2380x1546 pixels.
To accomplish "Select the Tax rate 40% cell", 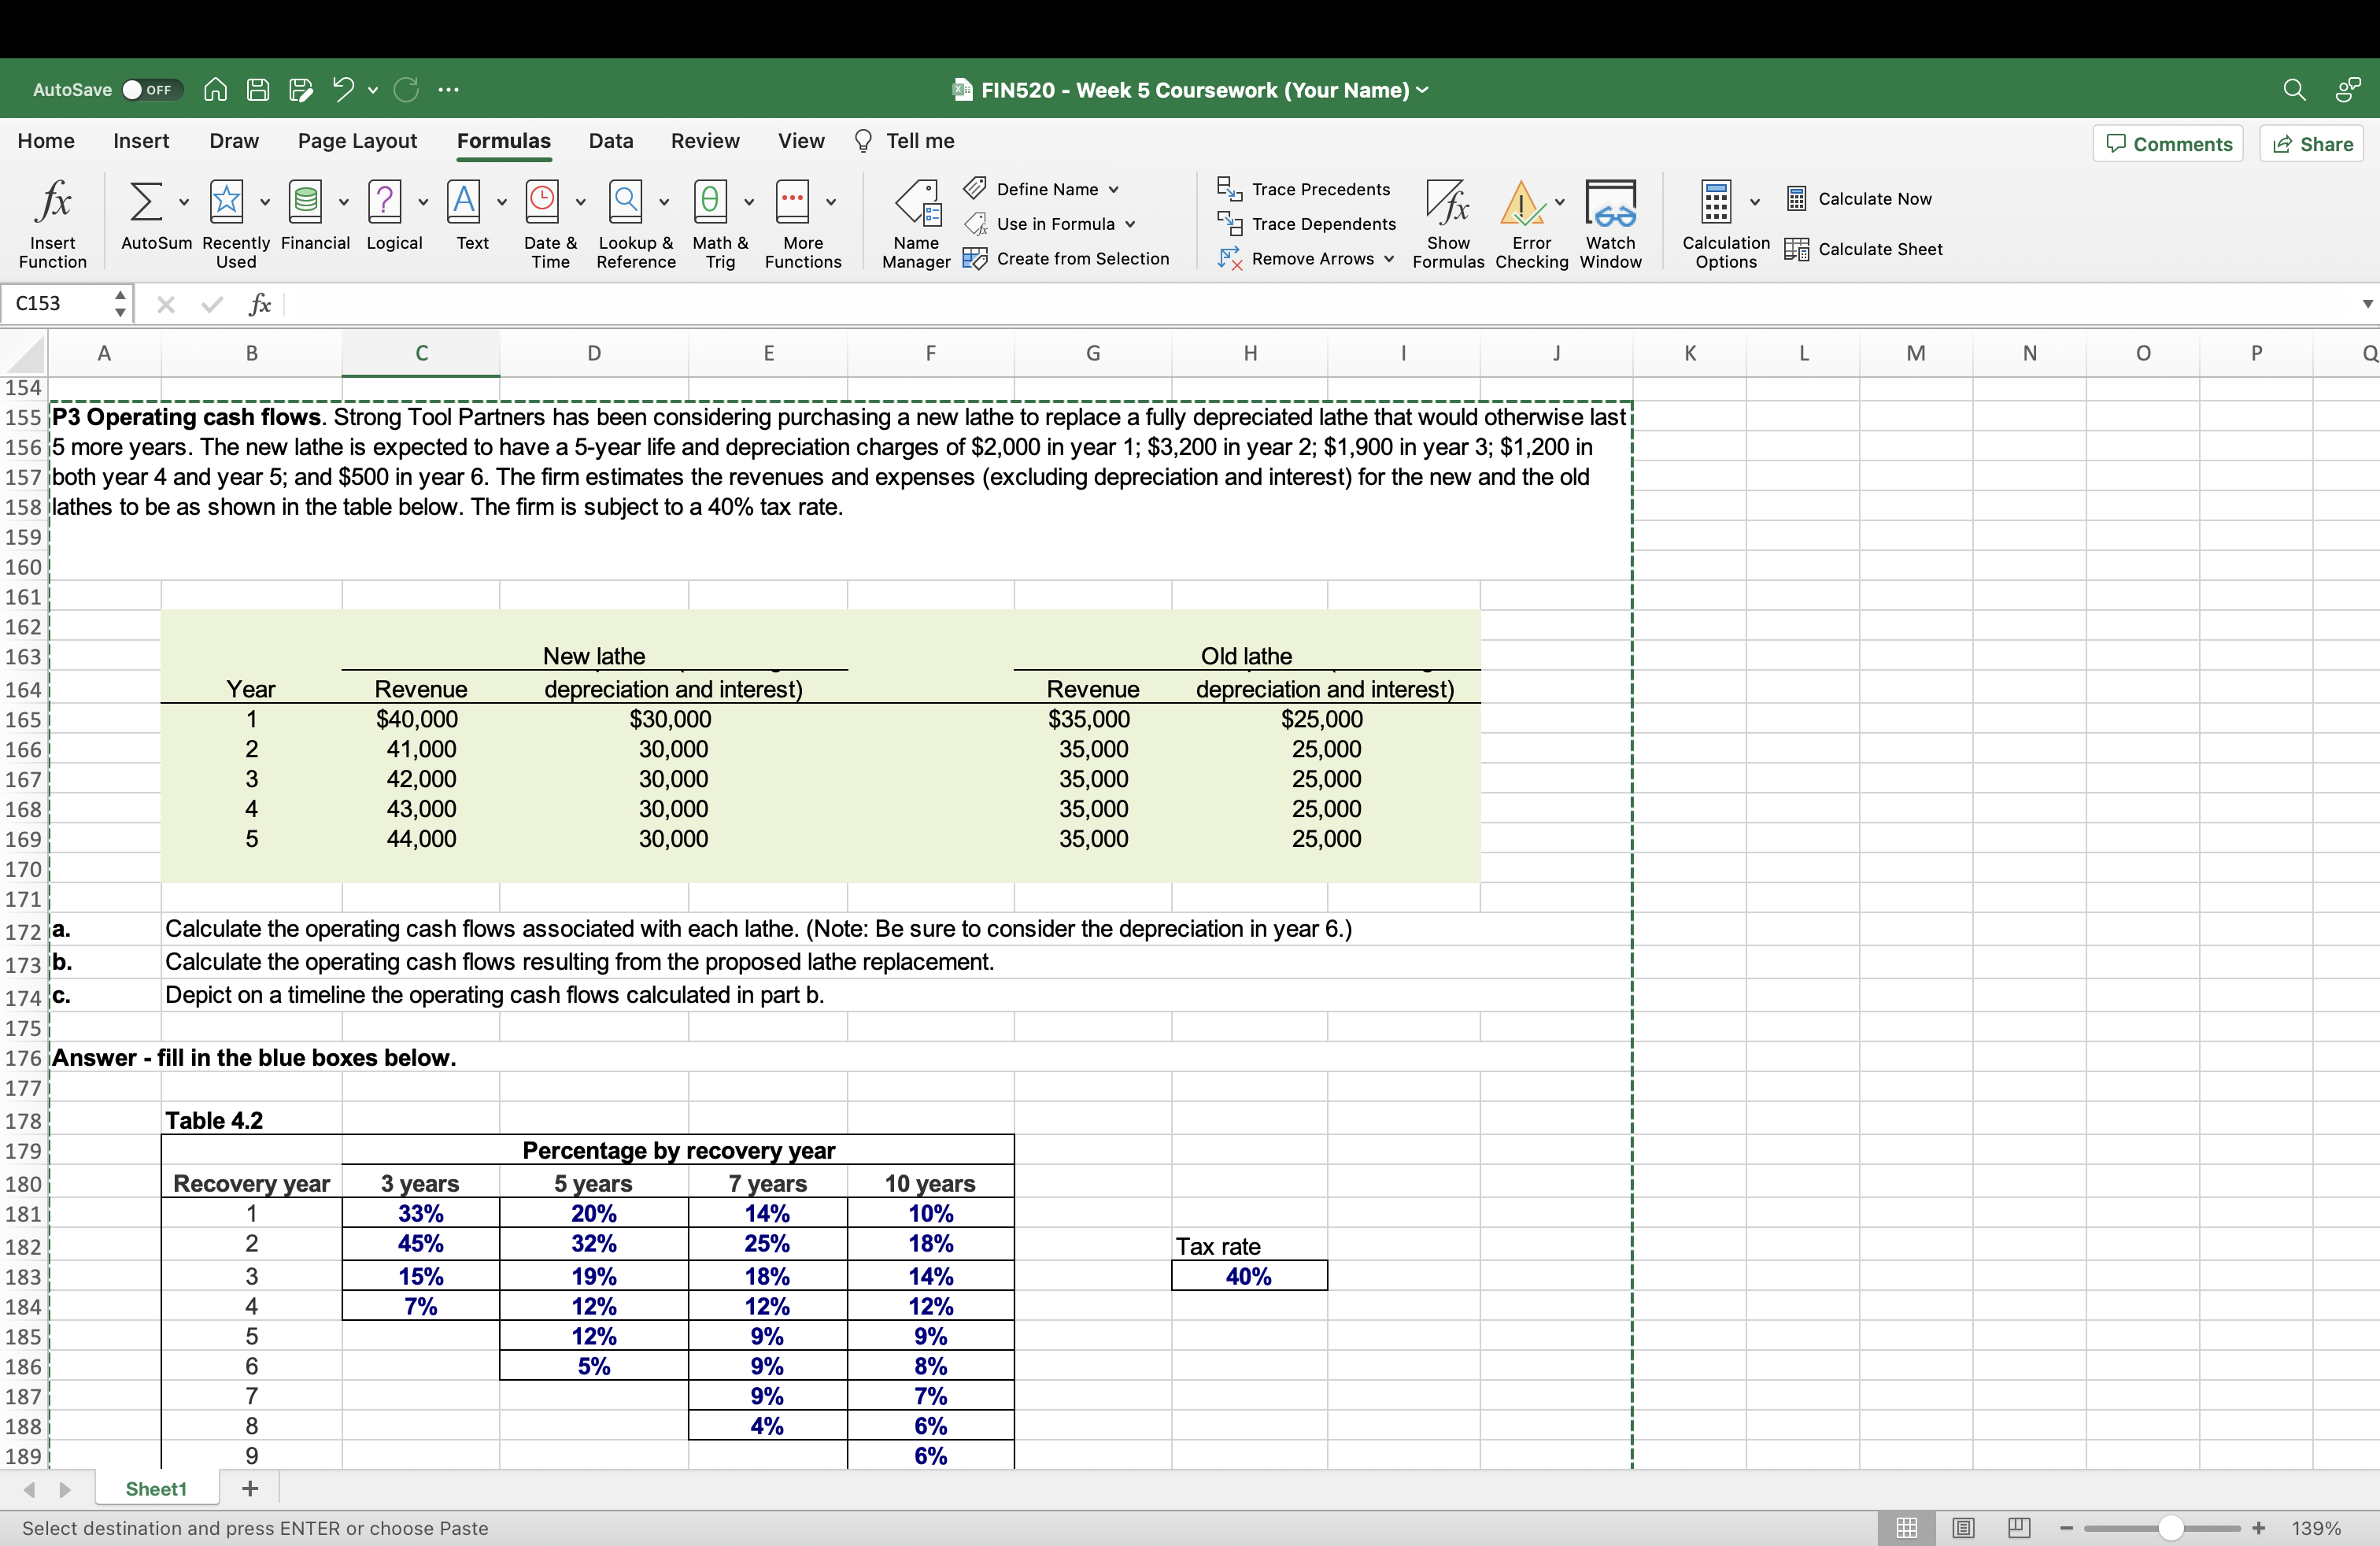I will point(1249,1277).
